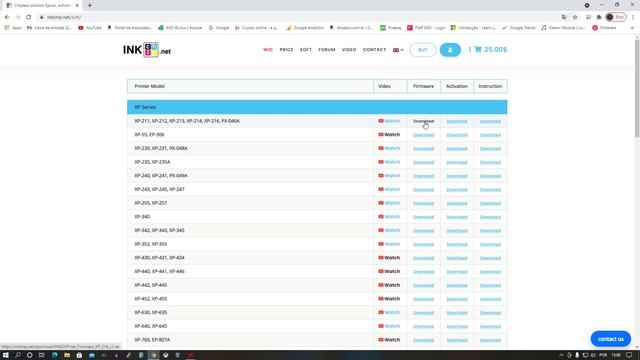Download instruction for XP-760, EP-807A row
This screenshot has height=360, width=640.
click(x=490, y=340)
